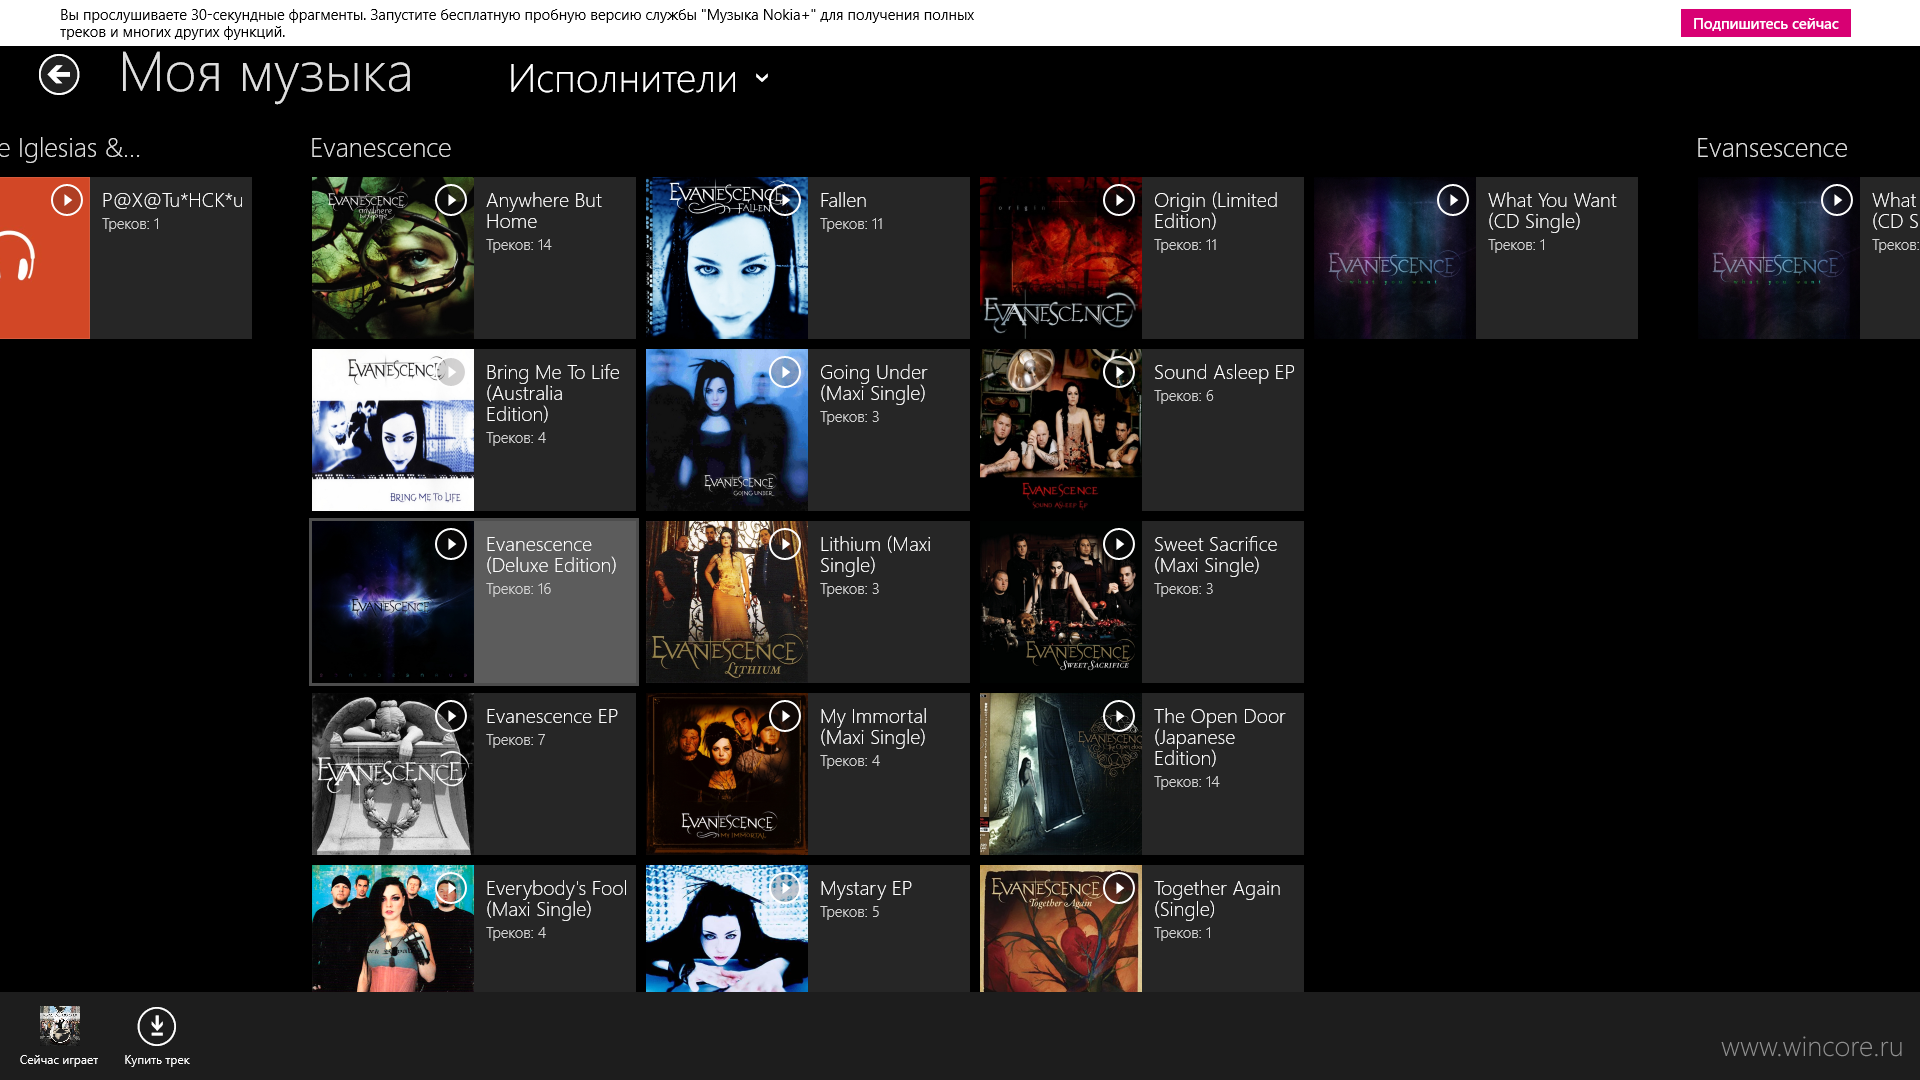Open the Iglesias &... artist header
This screenshot has width=1920, height=1080.
70,148
